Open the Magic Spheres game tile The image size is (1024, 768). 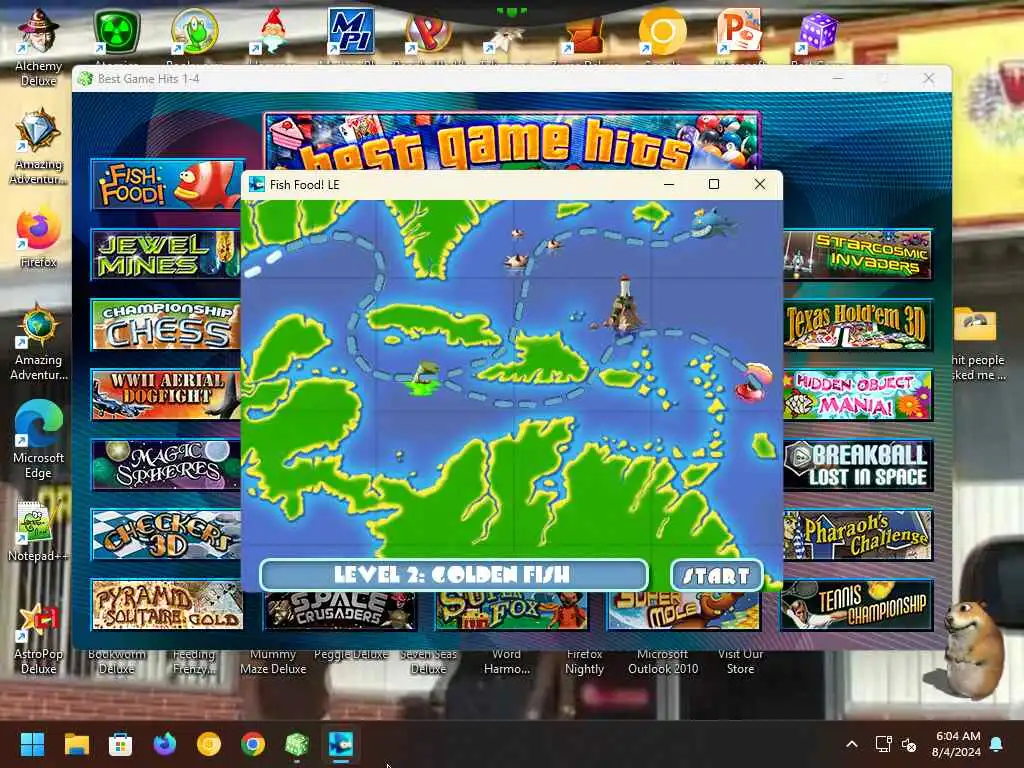(166, 466)
